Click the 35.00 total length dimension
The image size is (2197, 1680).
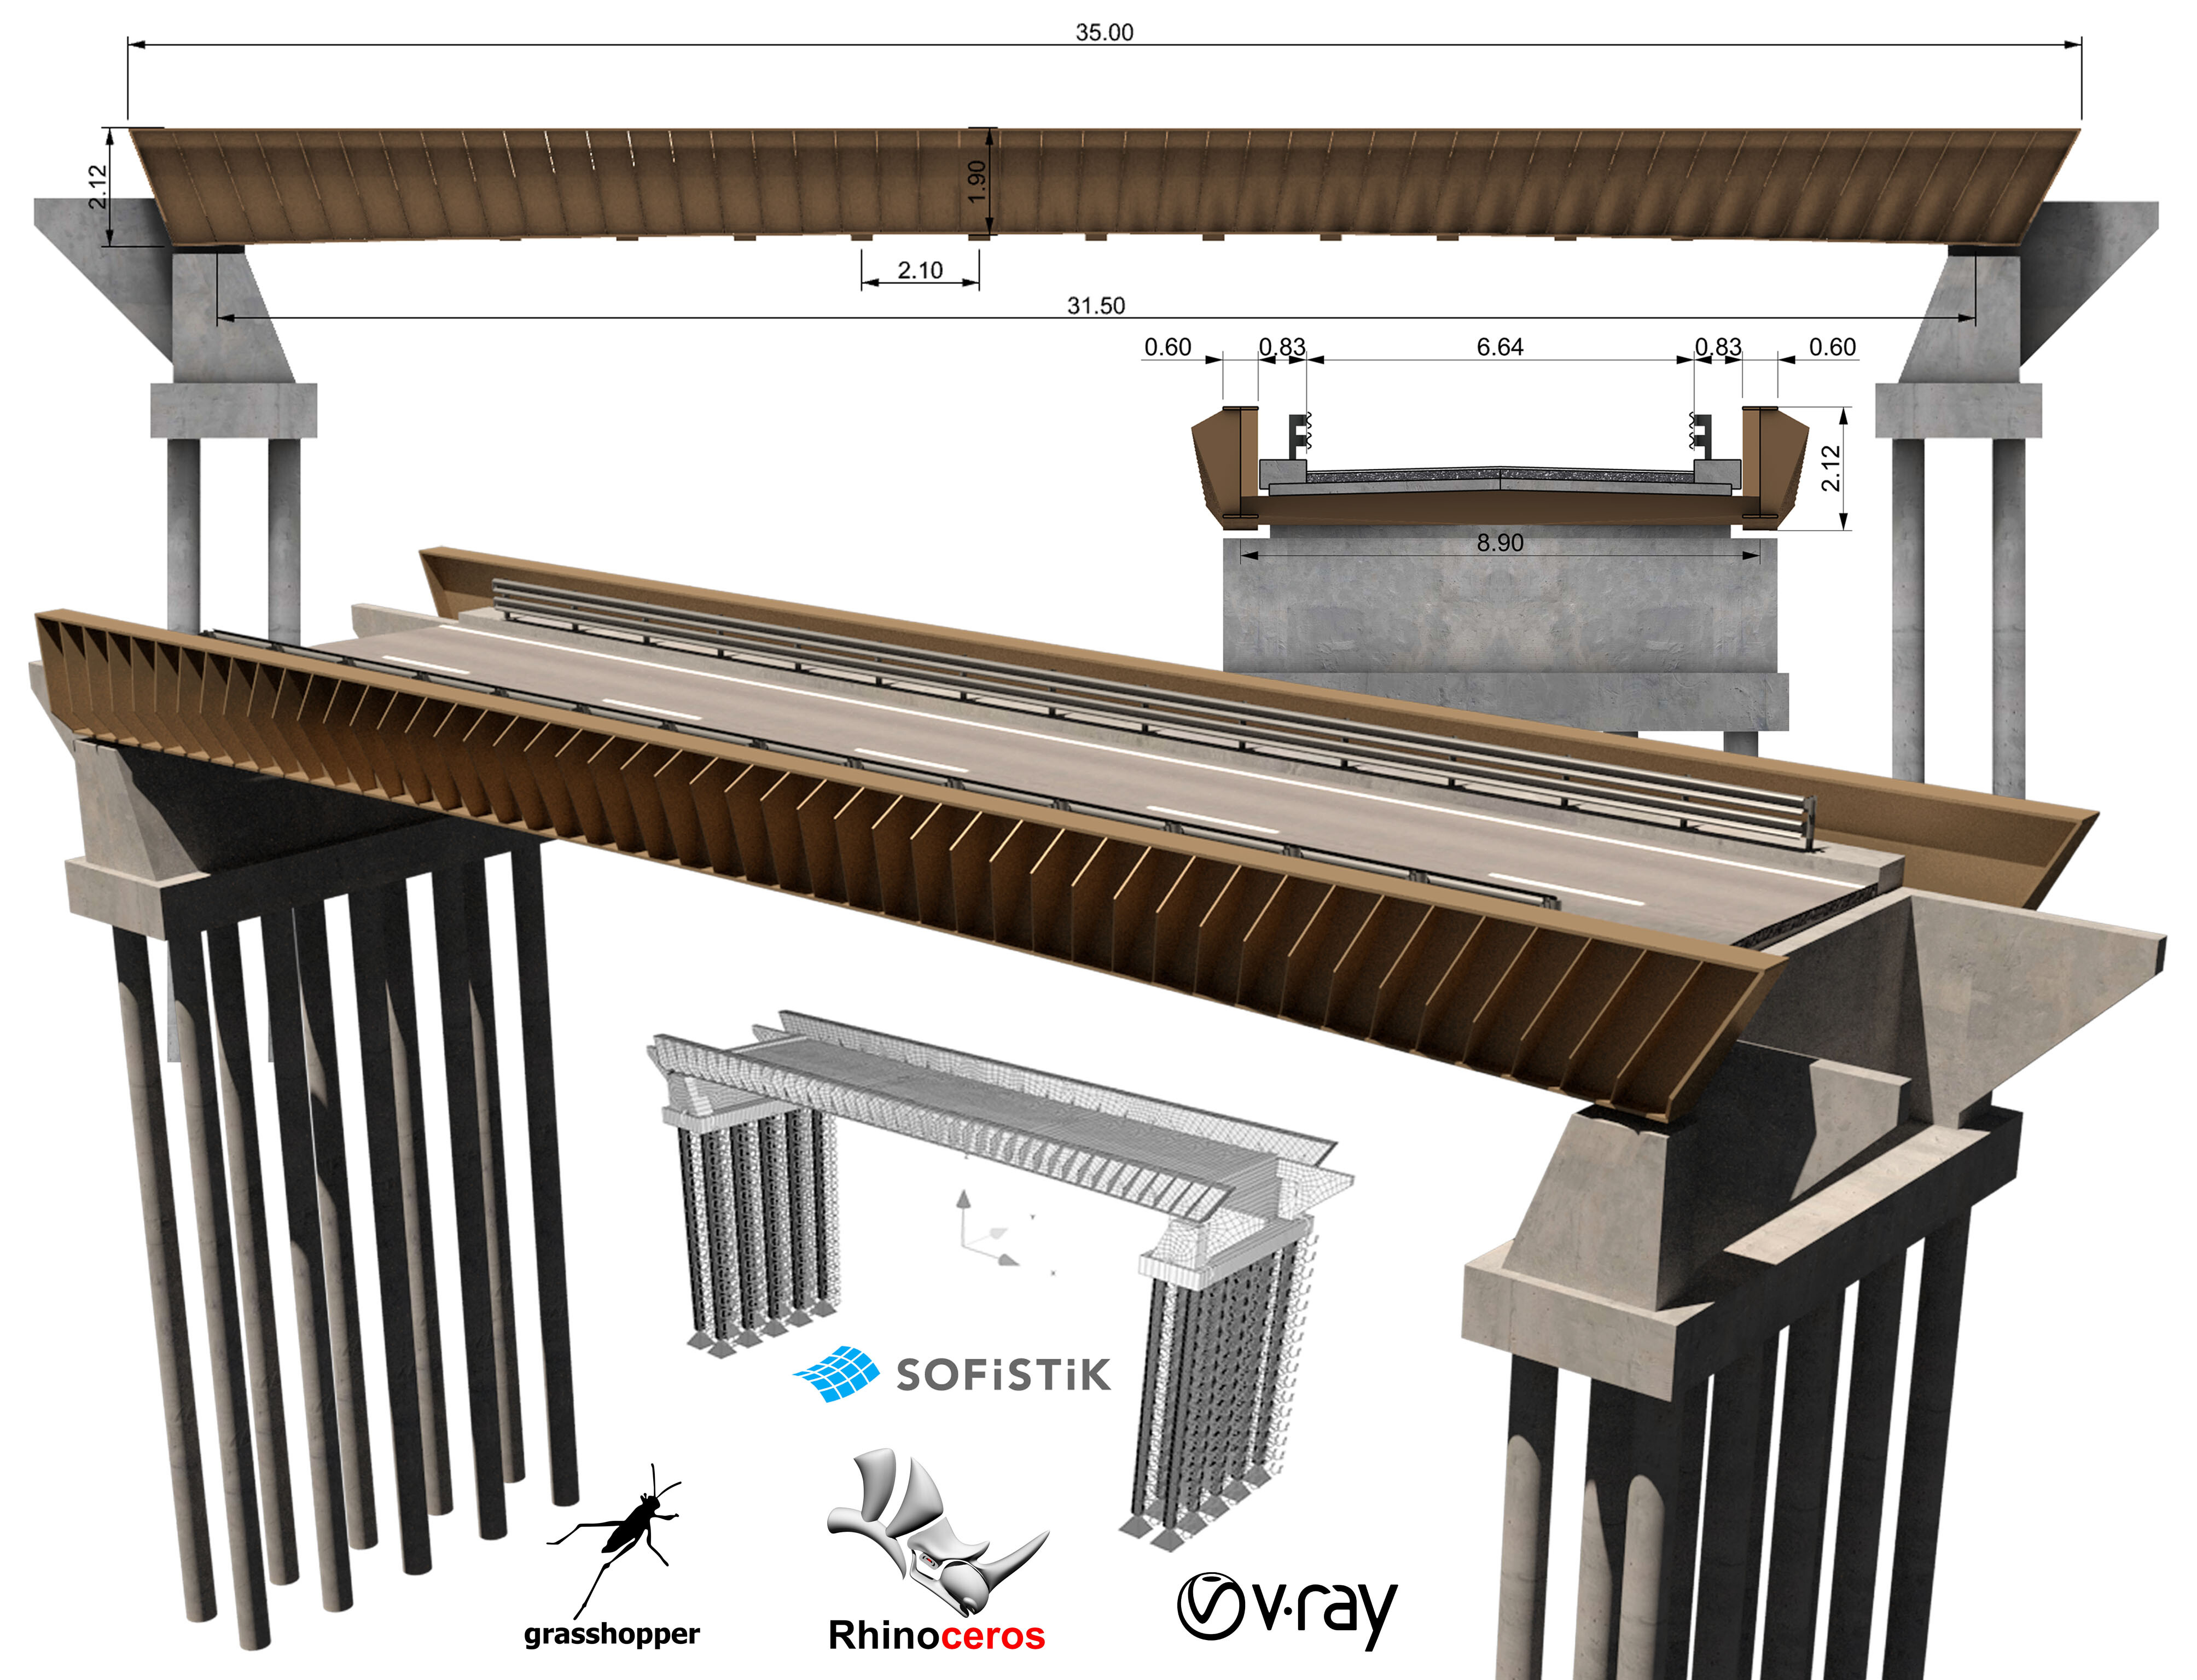click(x=1104, y=32)
